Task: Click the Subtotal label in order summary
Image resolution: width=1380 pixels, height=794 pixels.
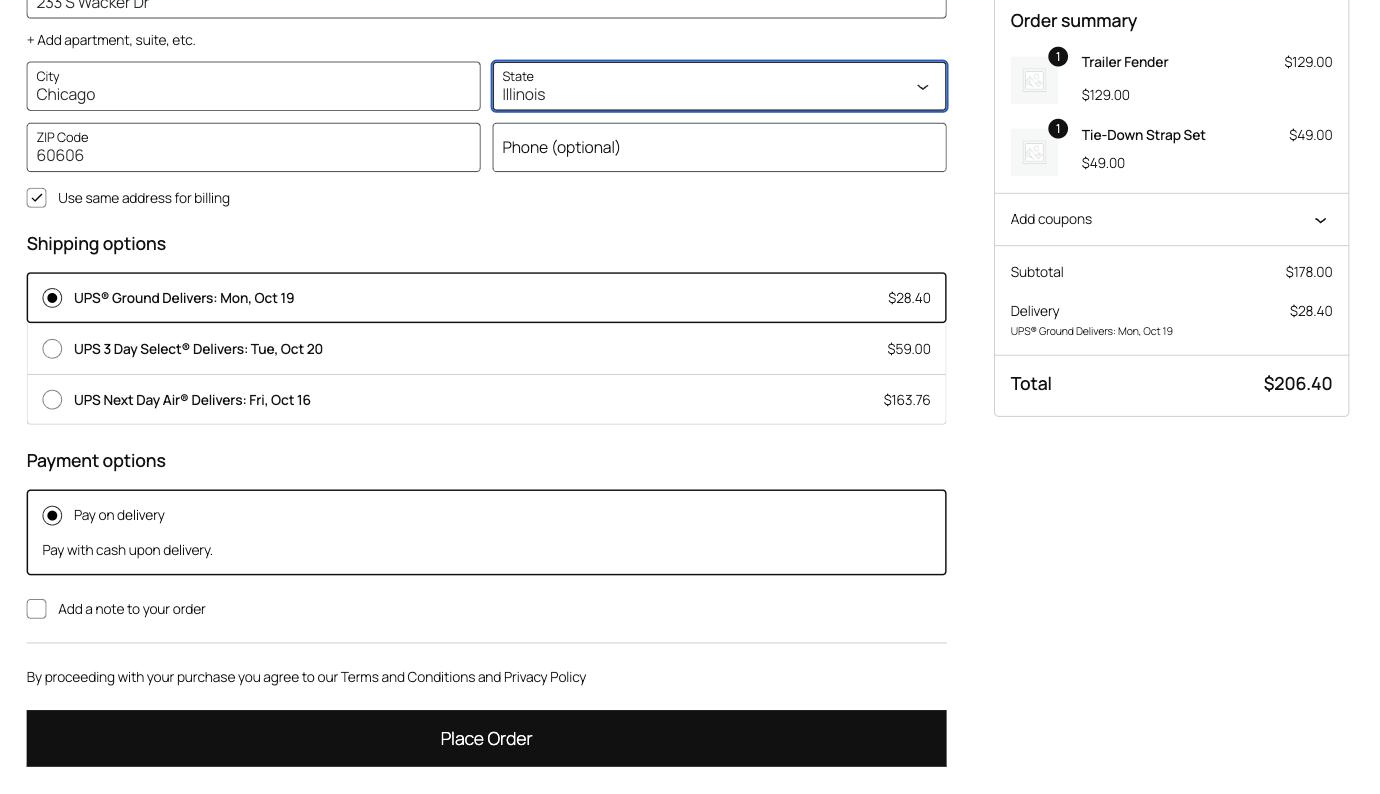Action: point(1037,272)
